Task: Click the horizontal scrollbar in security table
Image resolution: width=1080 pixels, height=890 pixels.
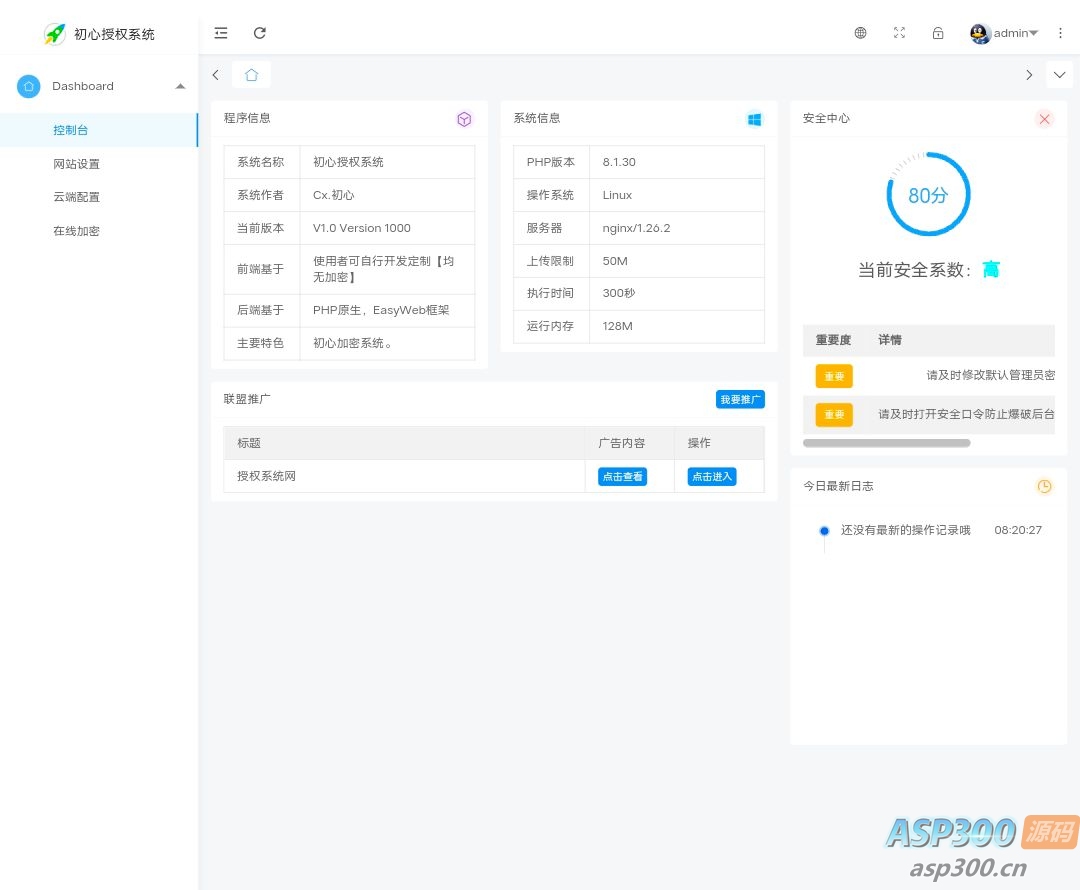Action: (x=886, y=443)
